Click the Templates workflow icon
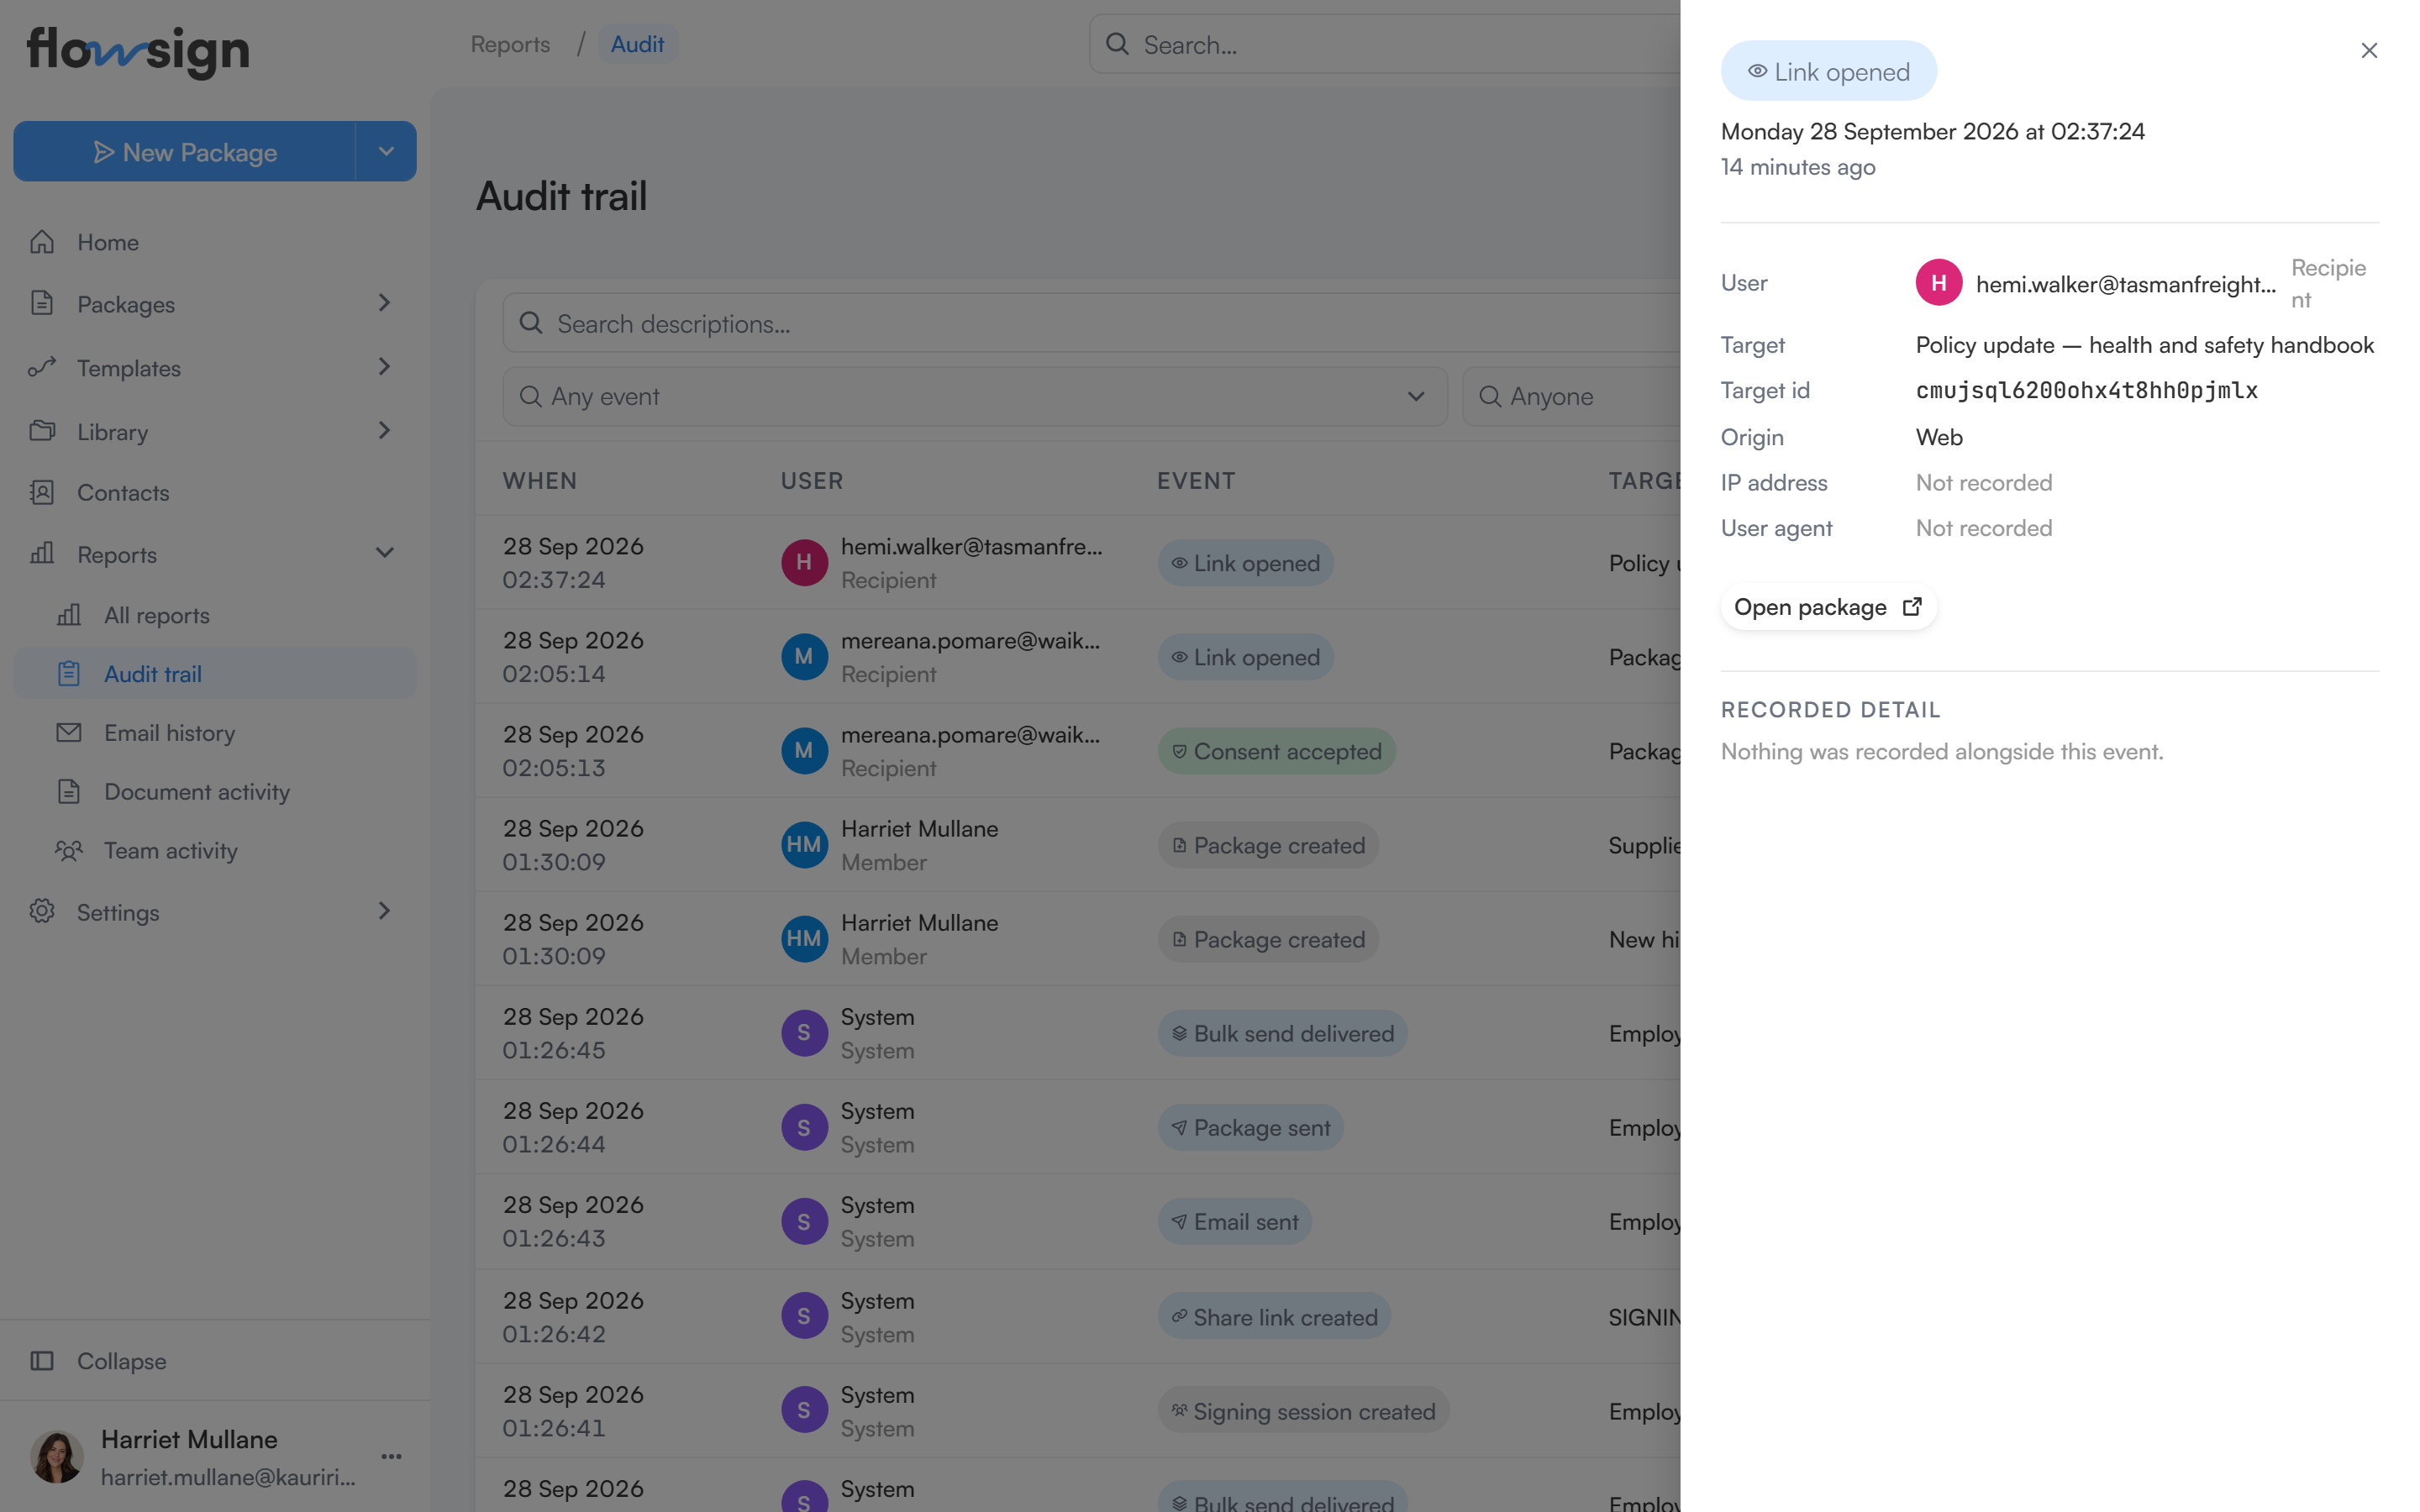The height and width of the screenshot is (1512, 2420). (42, 367)
